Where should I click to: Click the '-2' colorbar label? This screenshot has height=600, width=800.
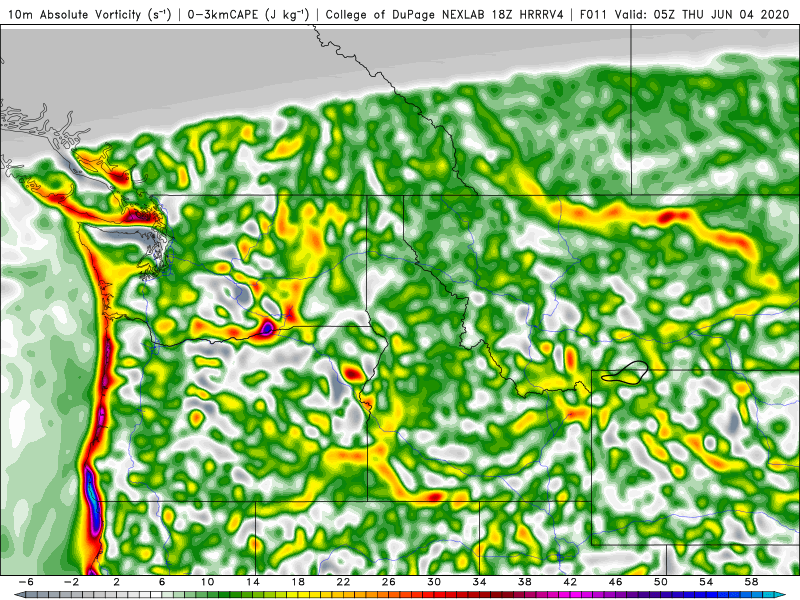tap(71, 582)
